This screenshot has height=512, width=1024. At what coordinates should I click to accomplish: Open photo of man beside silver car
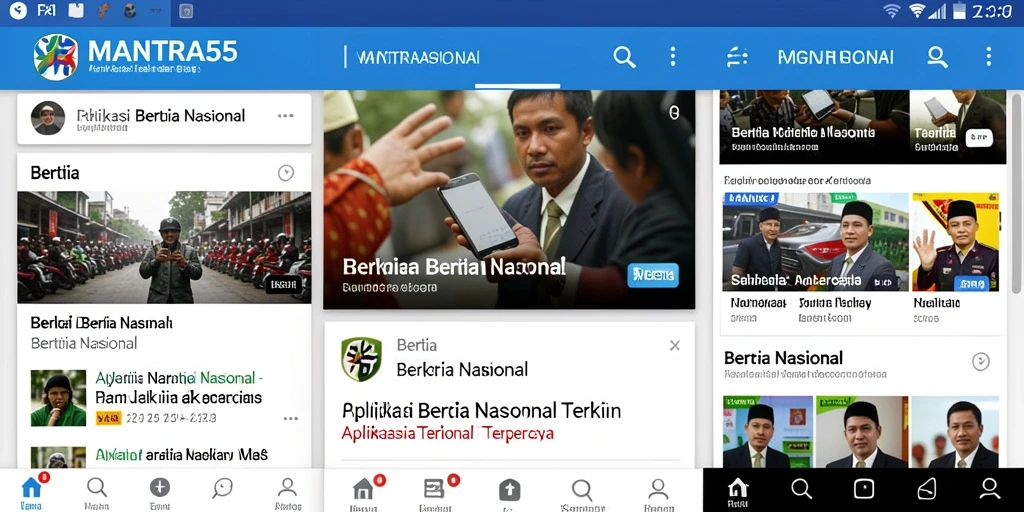(815, 242)
